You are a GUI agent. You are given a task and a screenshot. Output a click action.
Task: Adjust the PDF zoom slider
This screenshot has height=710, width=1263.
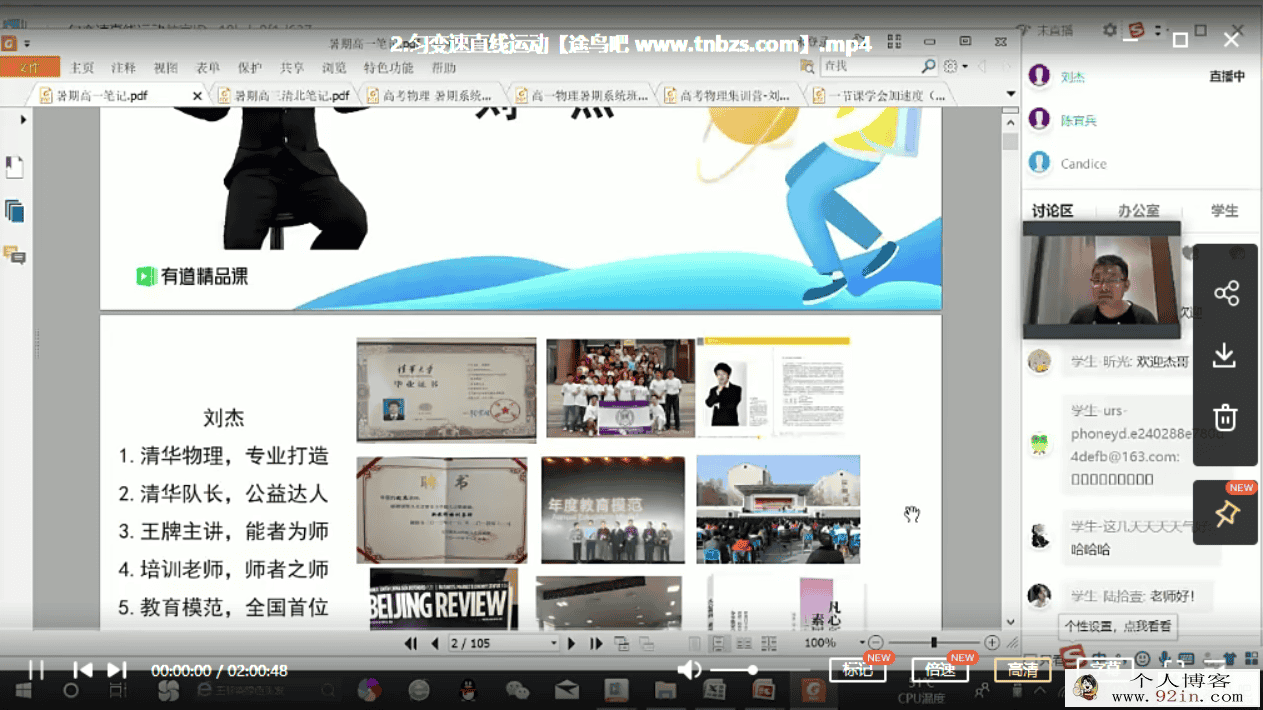point(934,643)
